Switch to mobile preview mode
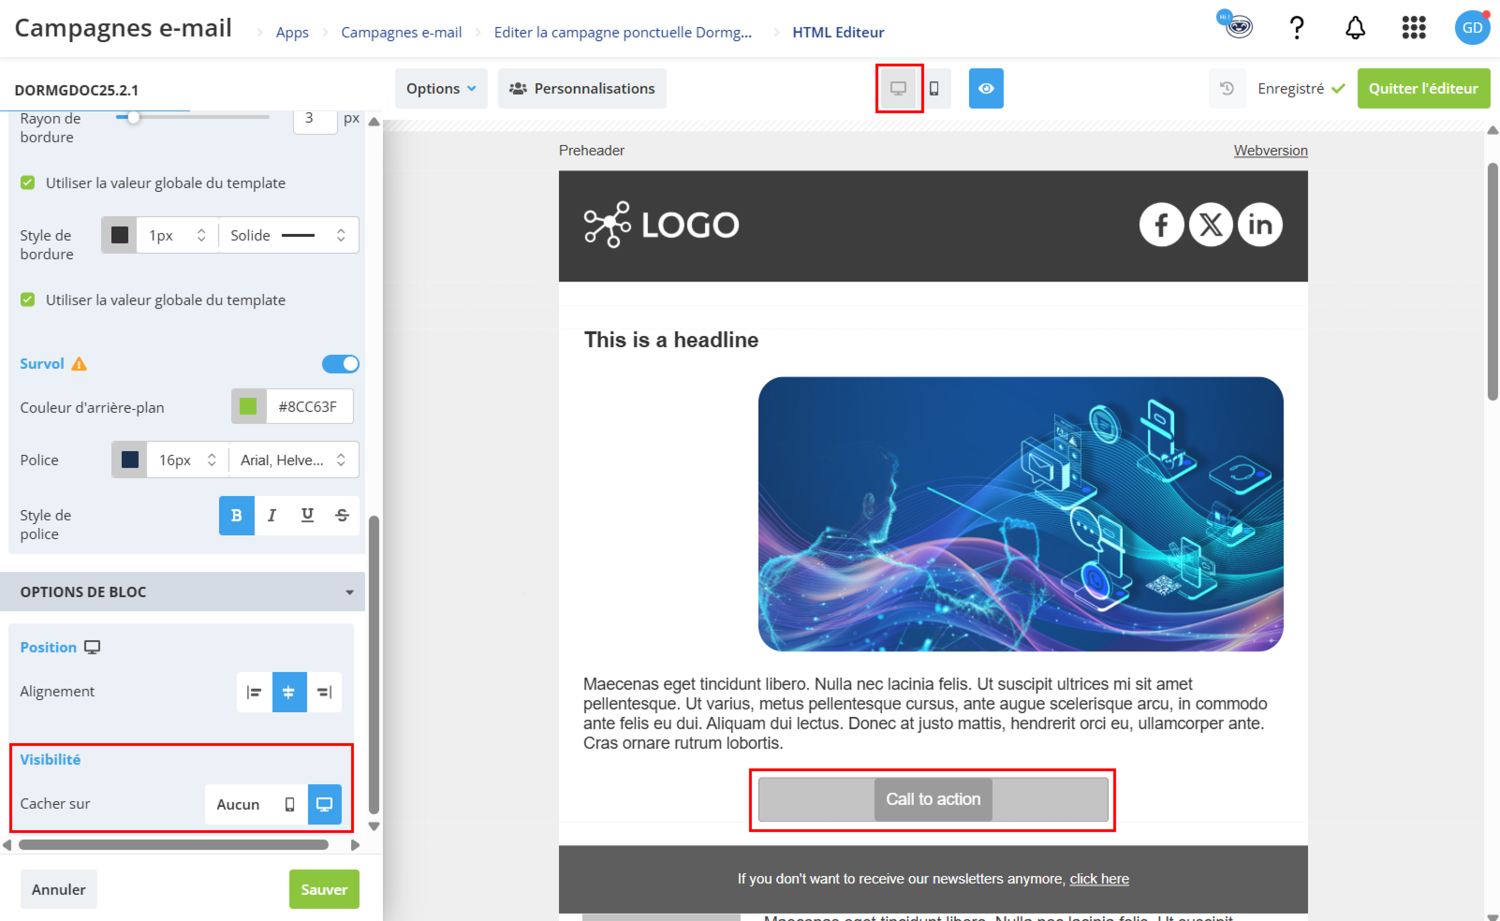The height and width of the screenshot is (921, 1500). coord(934,88)
